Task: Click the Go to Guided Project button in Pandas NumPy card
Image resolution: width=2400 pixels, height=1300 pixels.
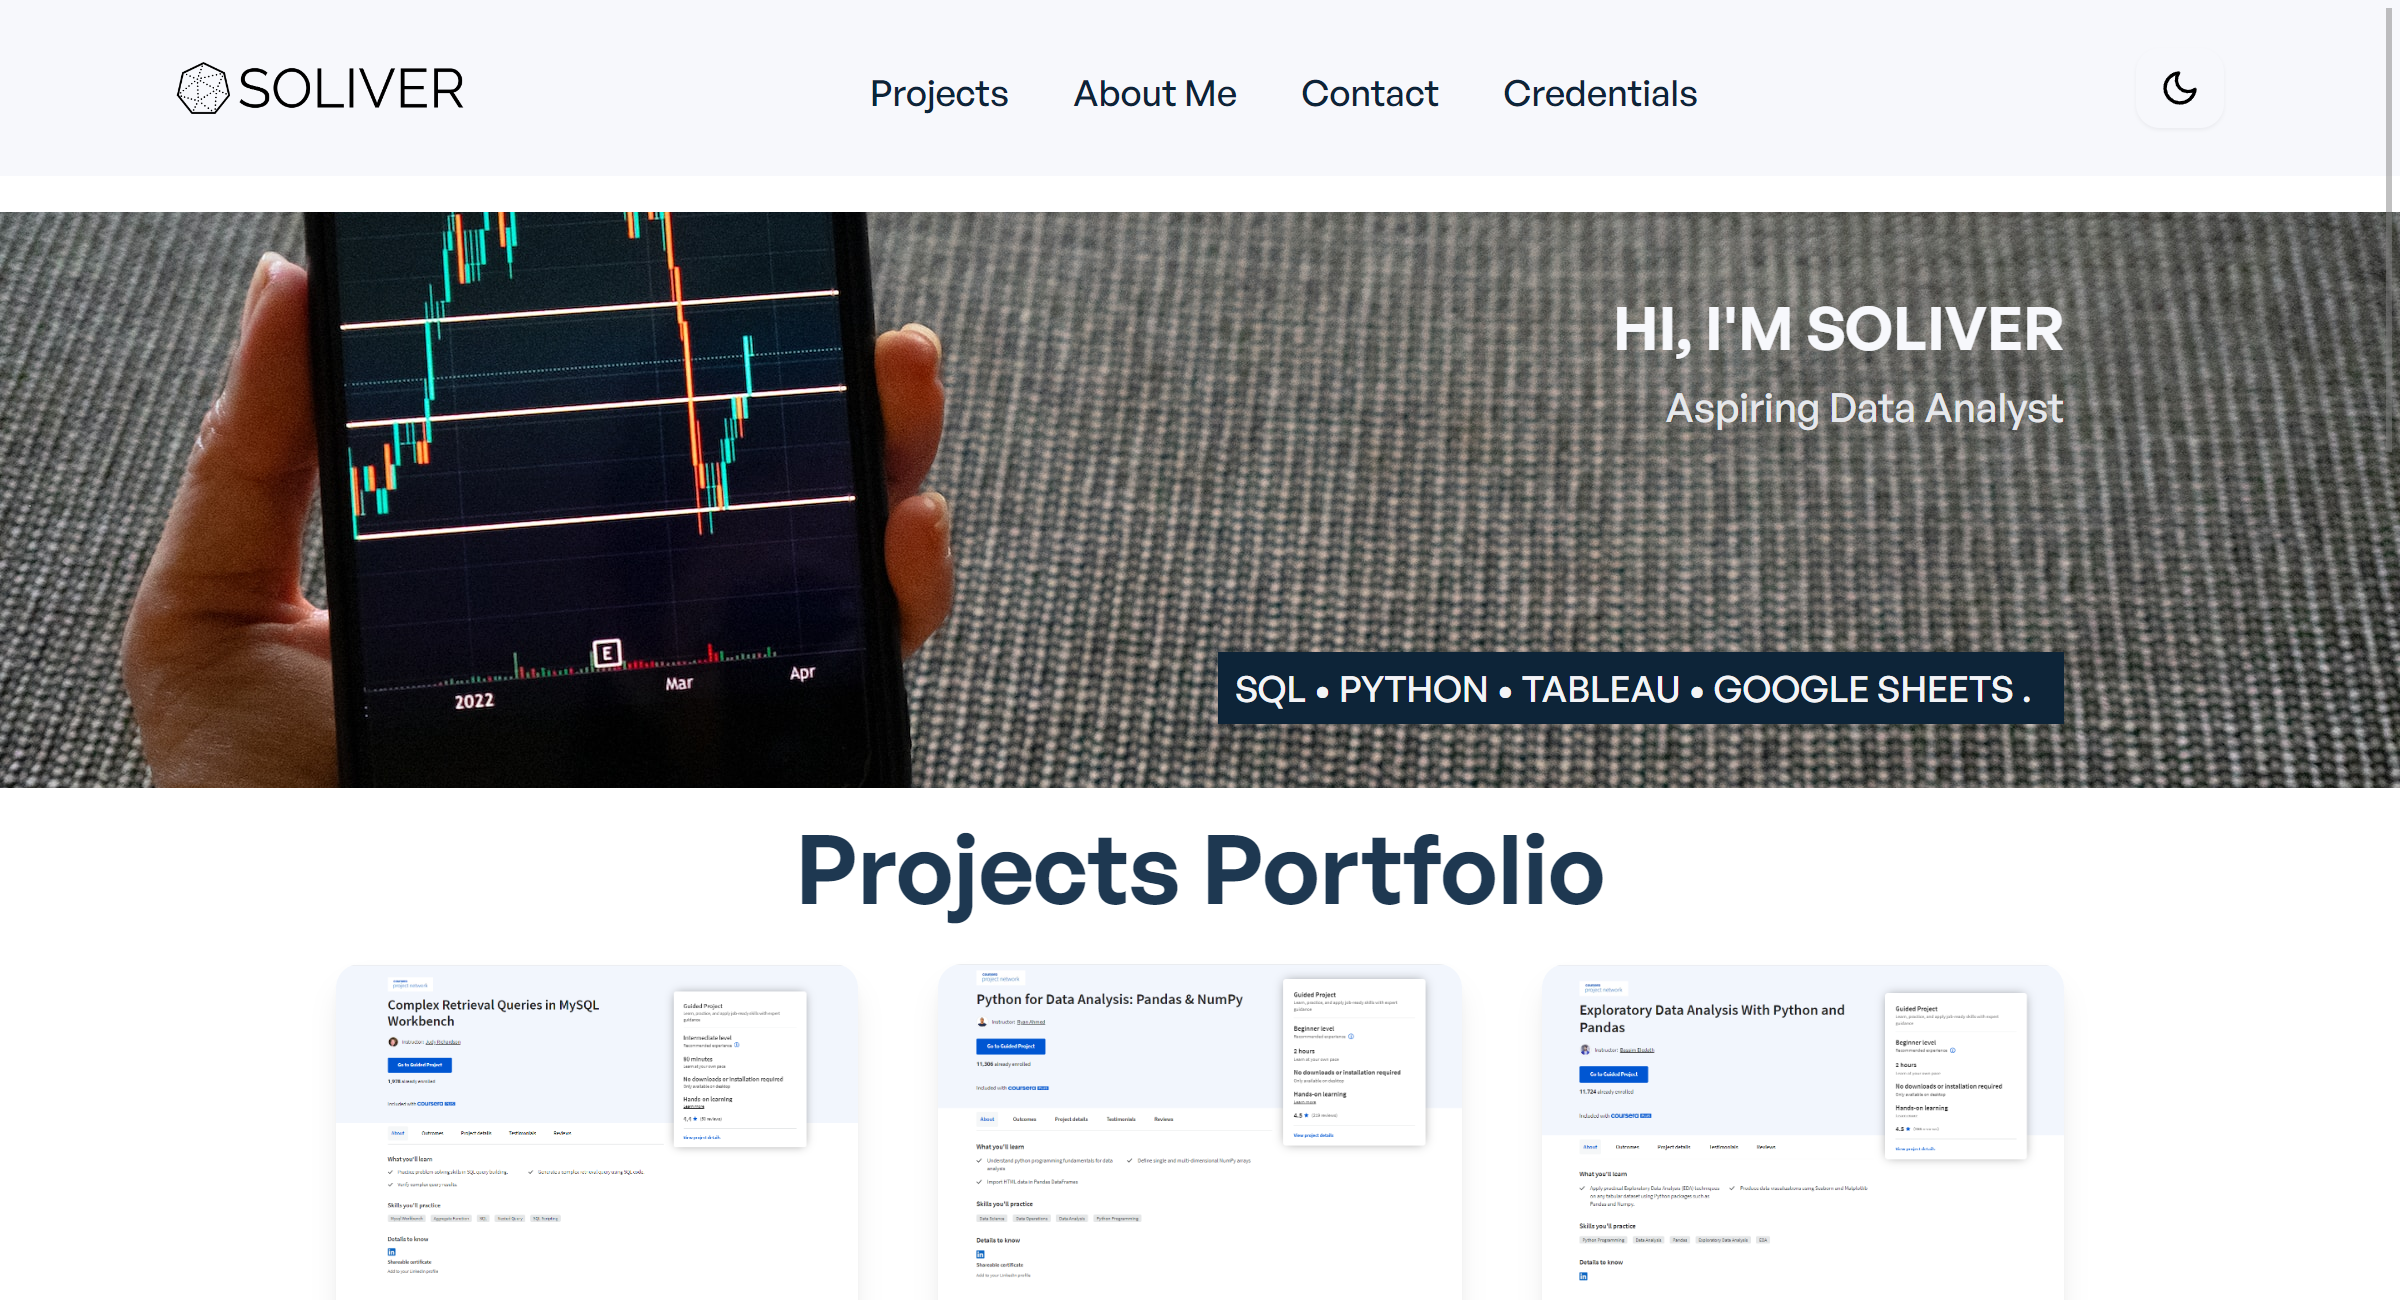Action: point(1011,1046)
